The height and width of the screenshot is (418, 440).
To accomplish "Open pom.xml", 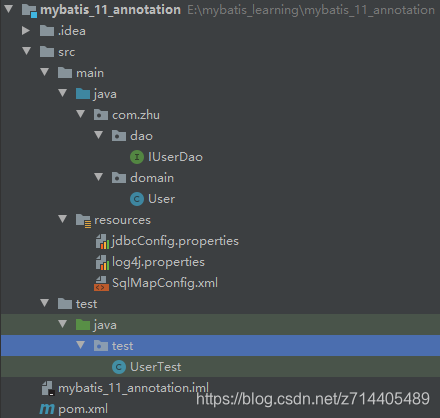I will point(83,409).
